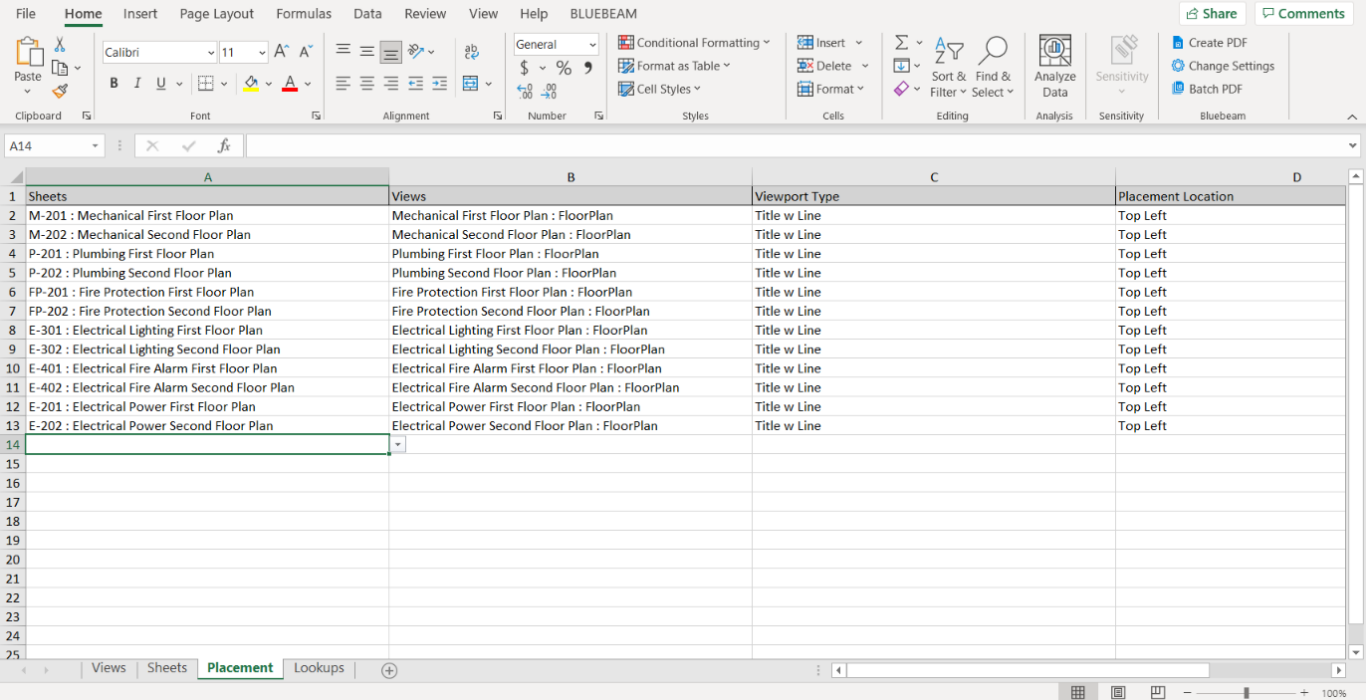Click the Analyze Data button
The image size is (1366, 700).
[1055, 68]
